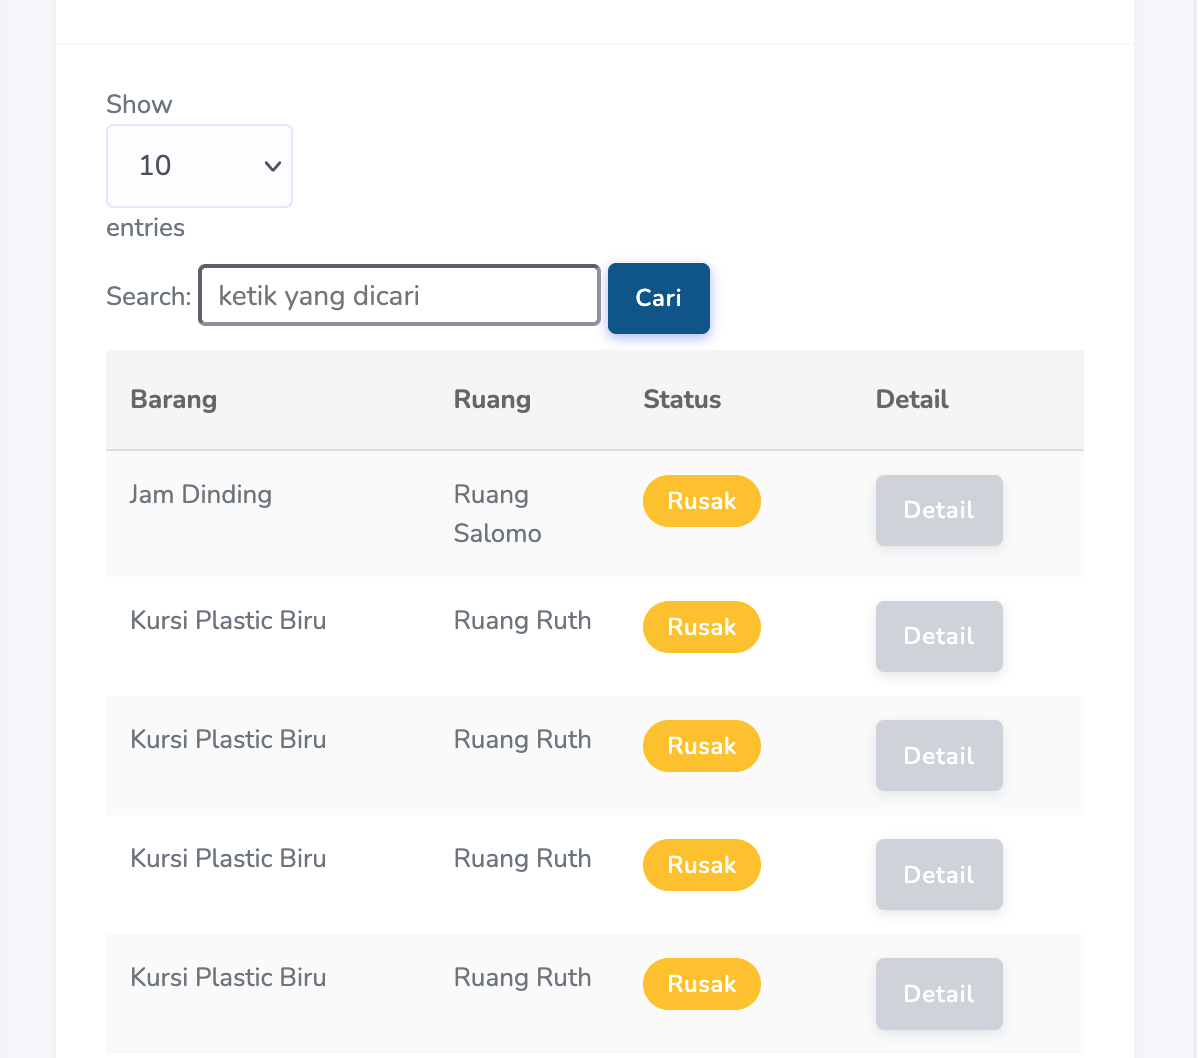The width and height of the screenshot is (1198, 1058).
Task: Click the Detail column header
Action: pos(912,400)
